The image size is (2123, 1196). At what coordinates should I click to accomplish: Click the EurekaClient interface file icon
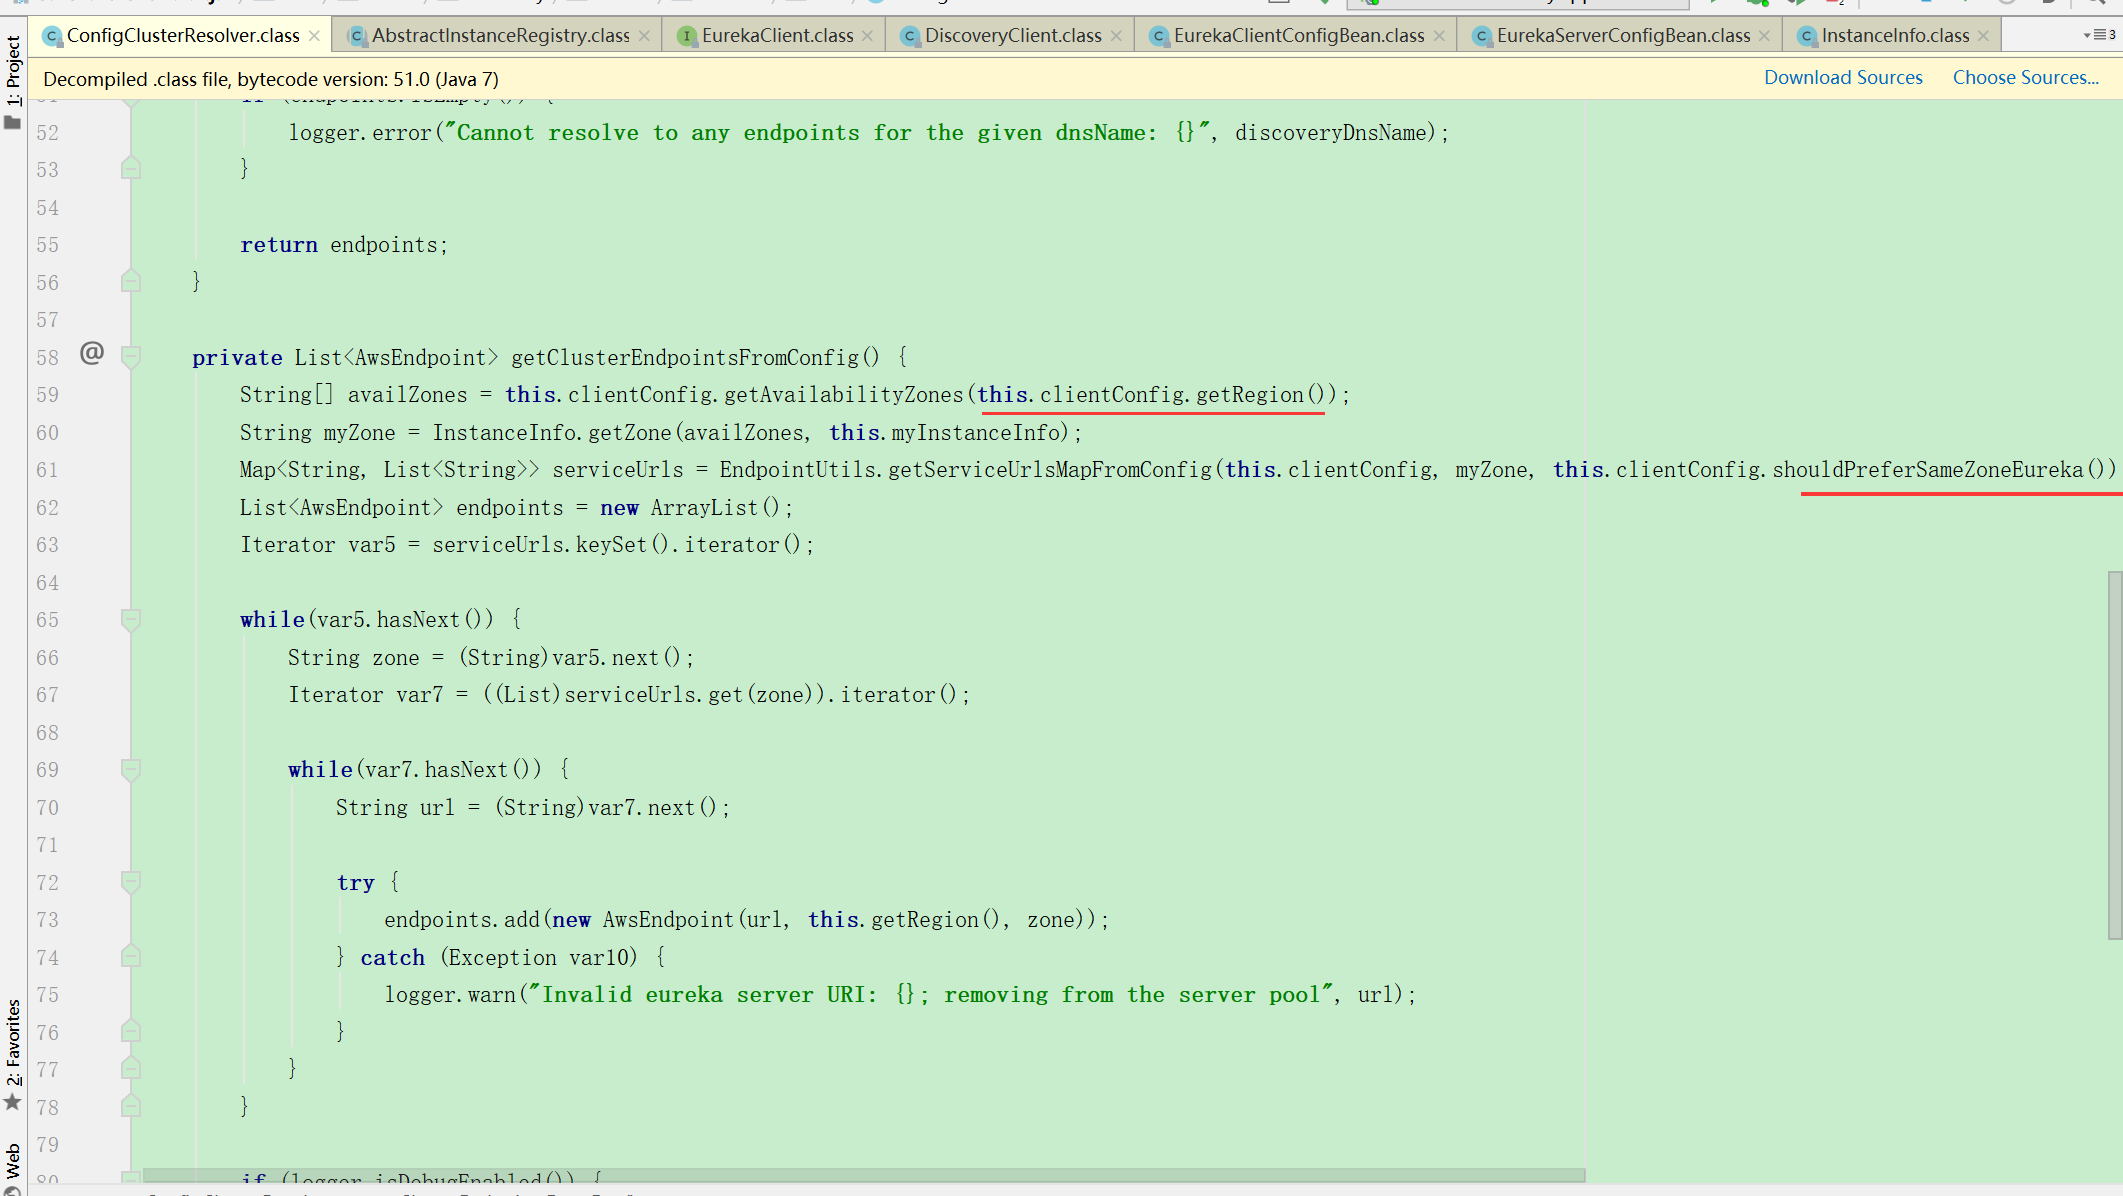(686, 36)
